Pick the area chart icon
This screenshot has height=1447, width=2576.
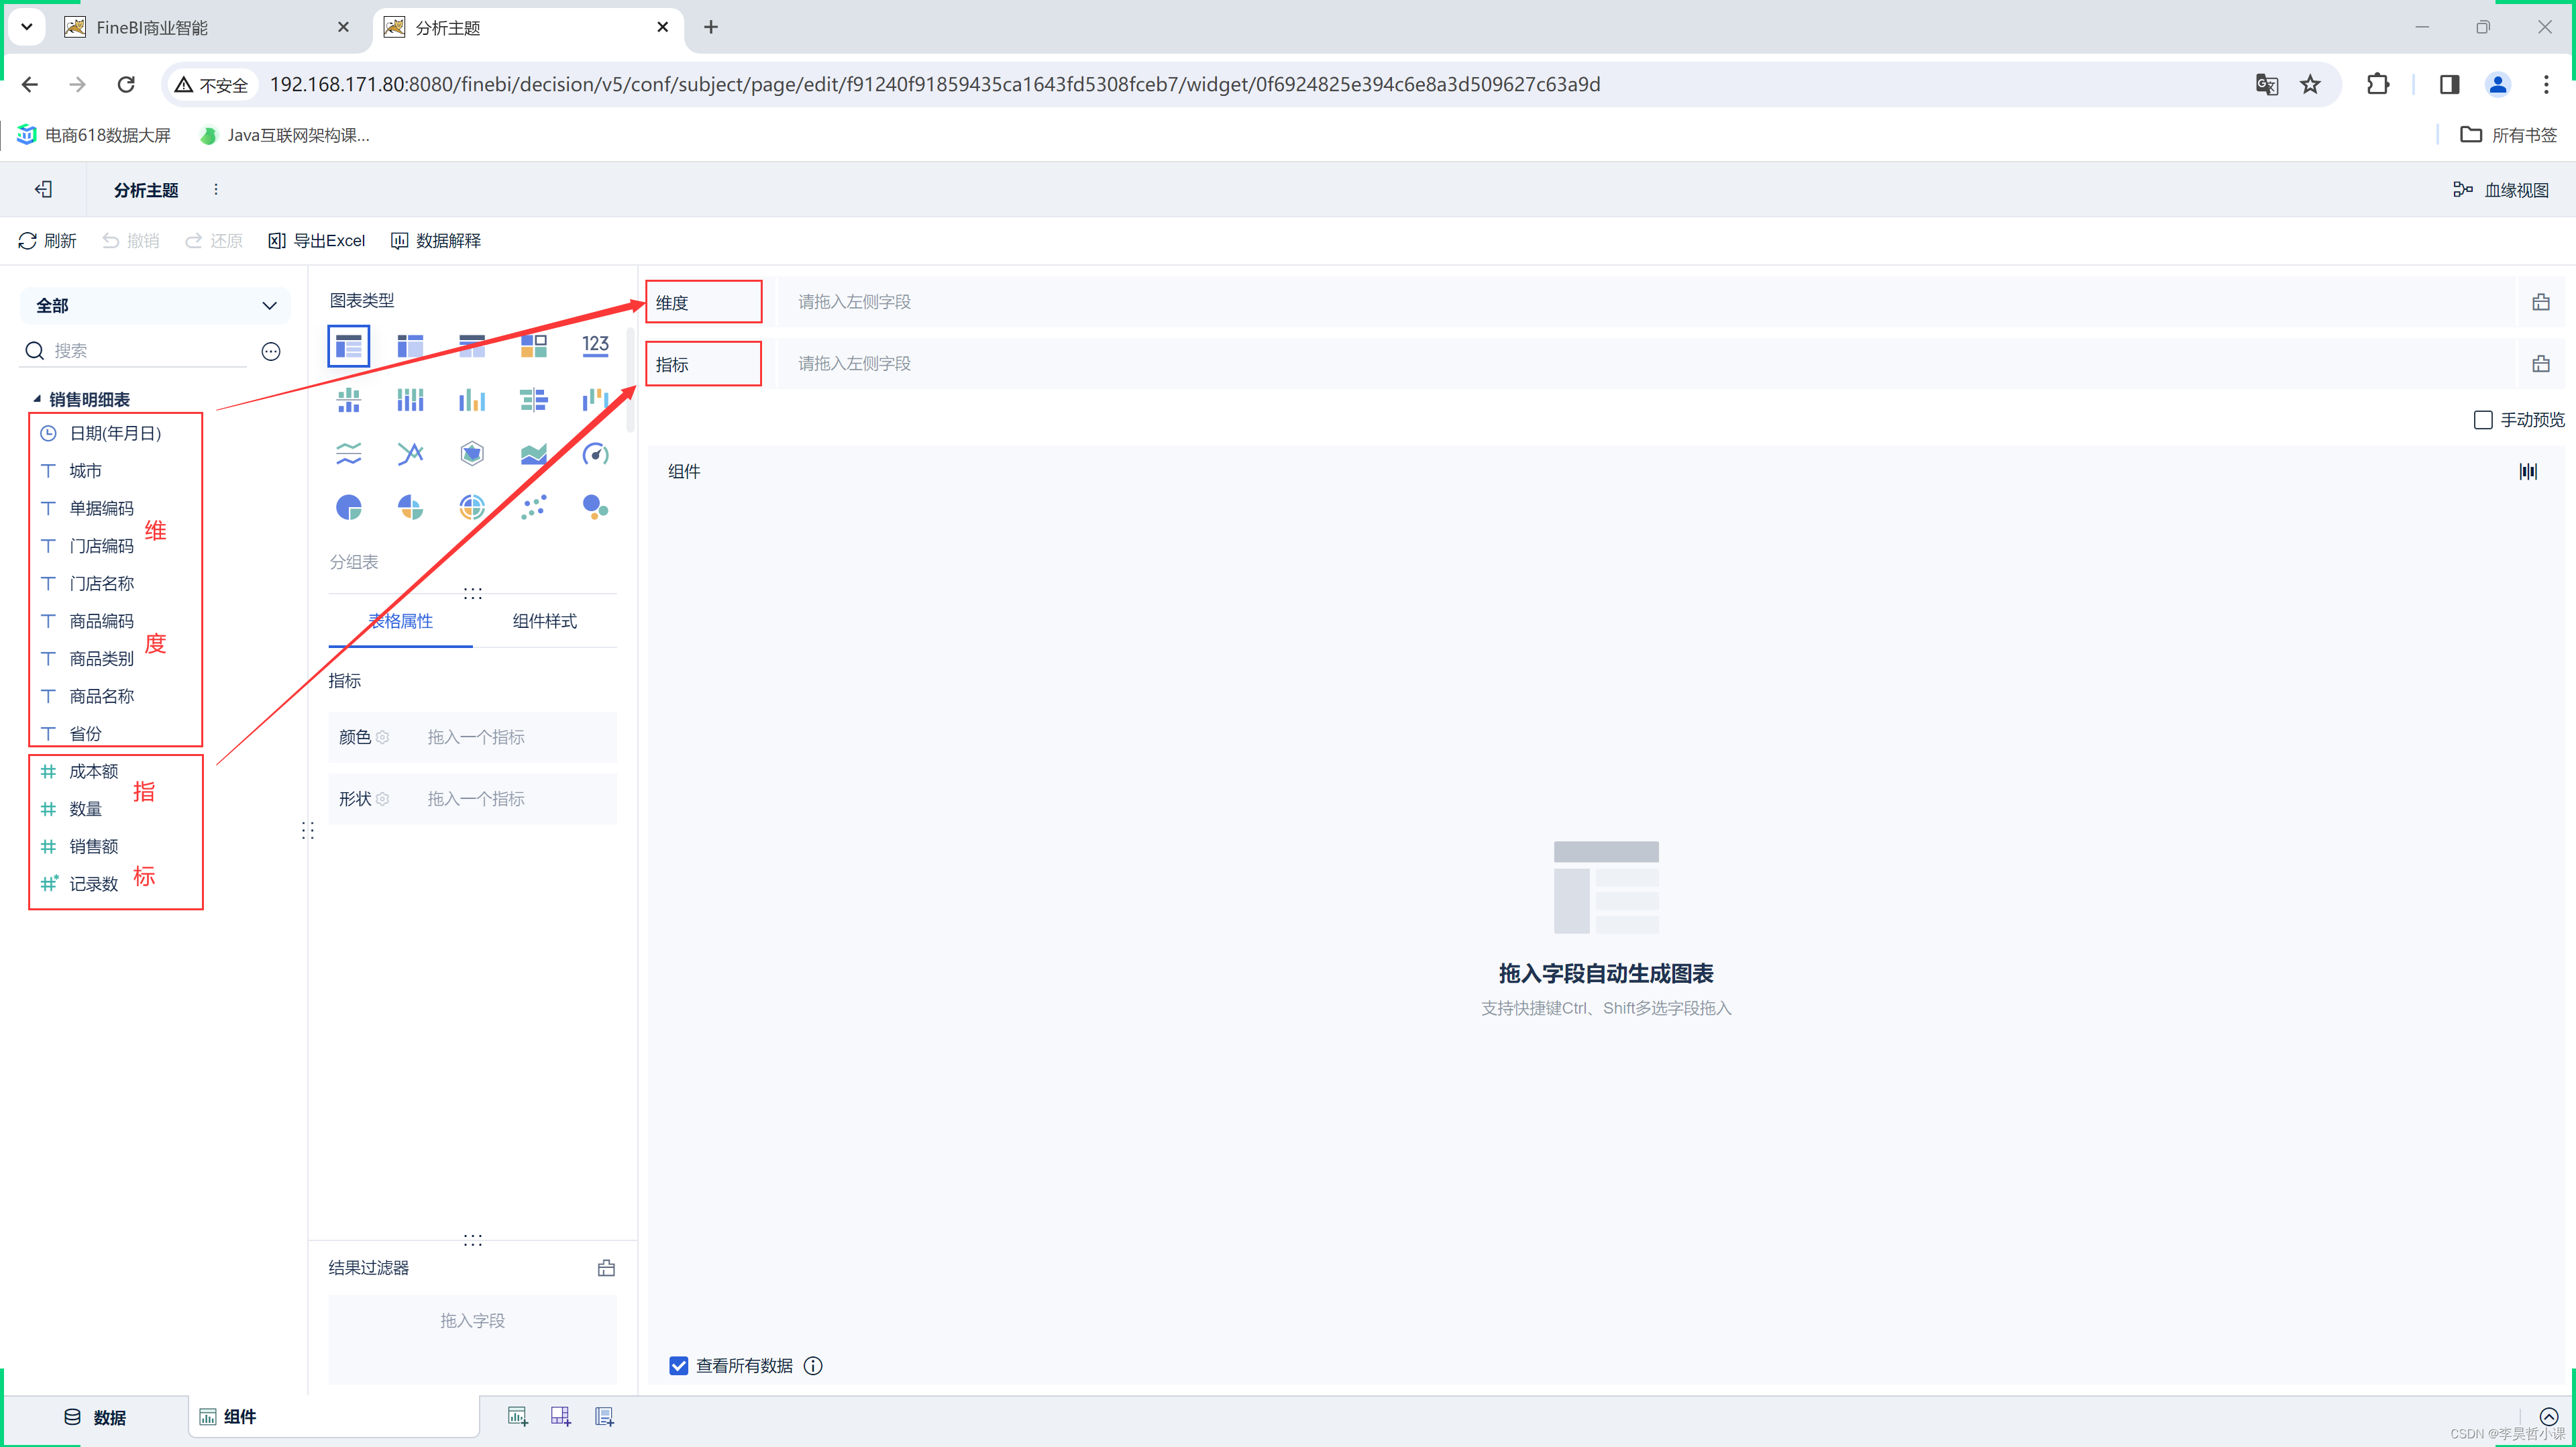534,454
